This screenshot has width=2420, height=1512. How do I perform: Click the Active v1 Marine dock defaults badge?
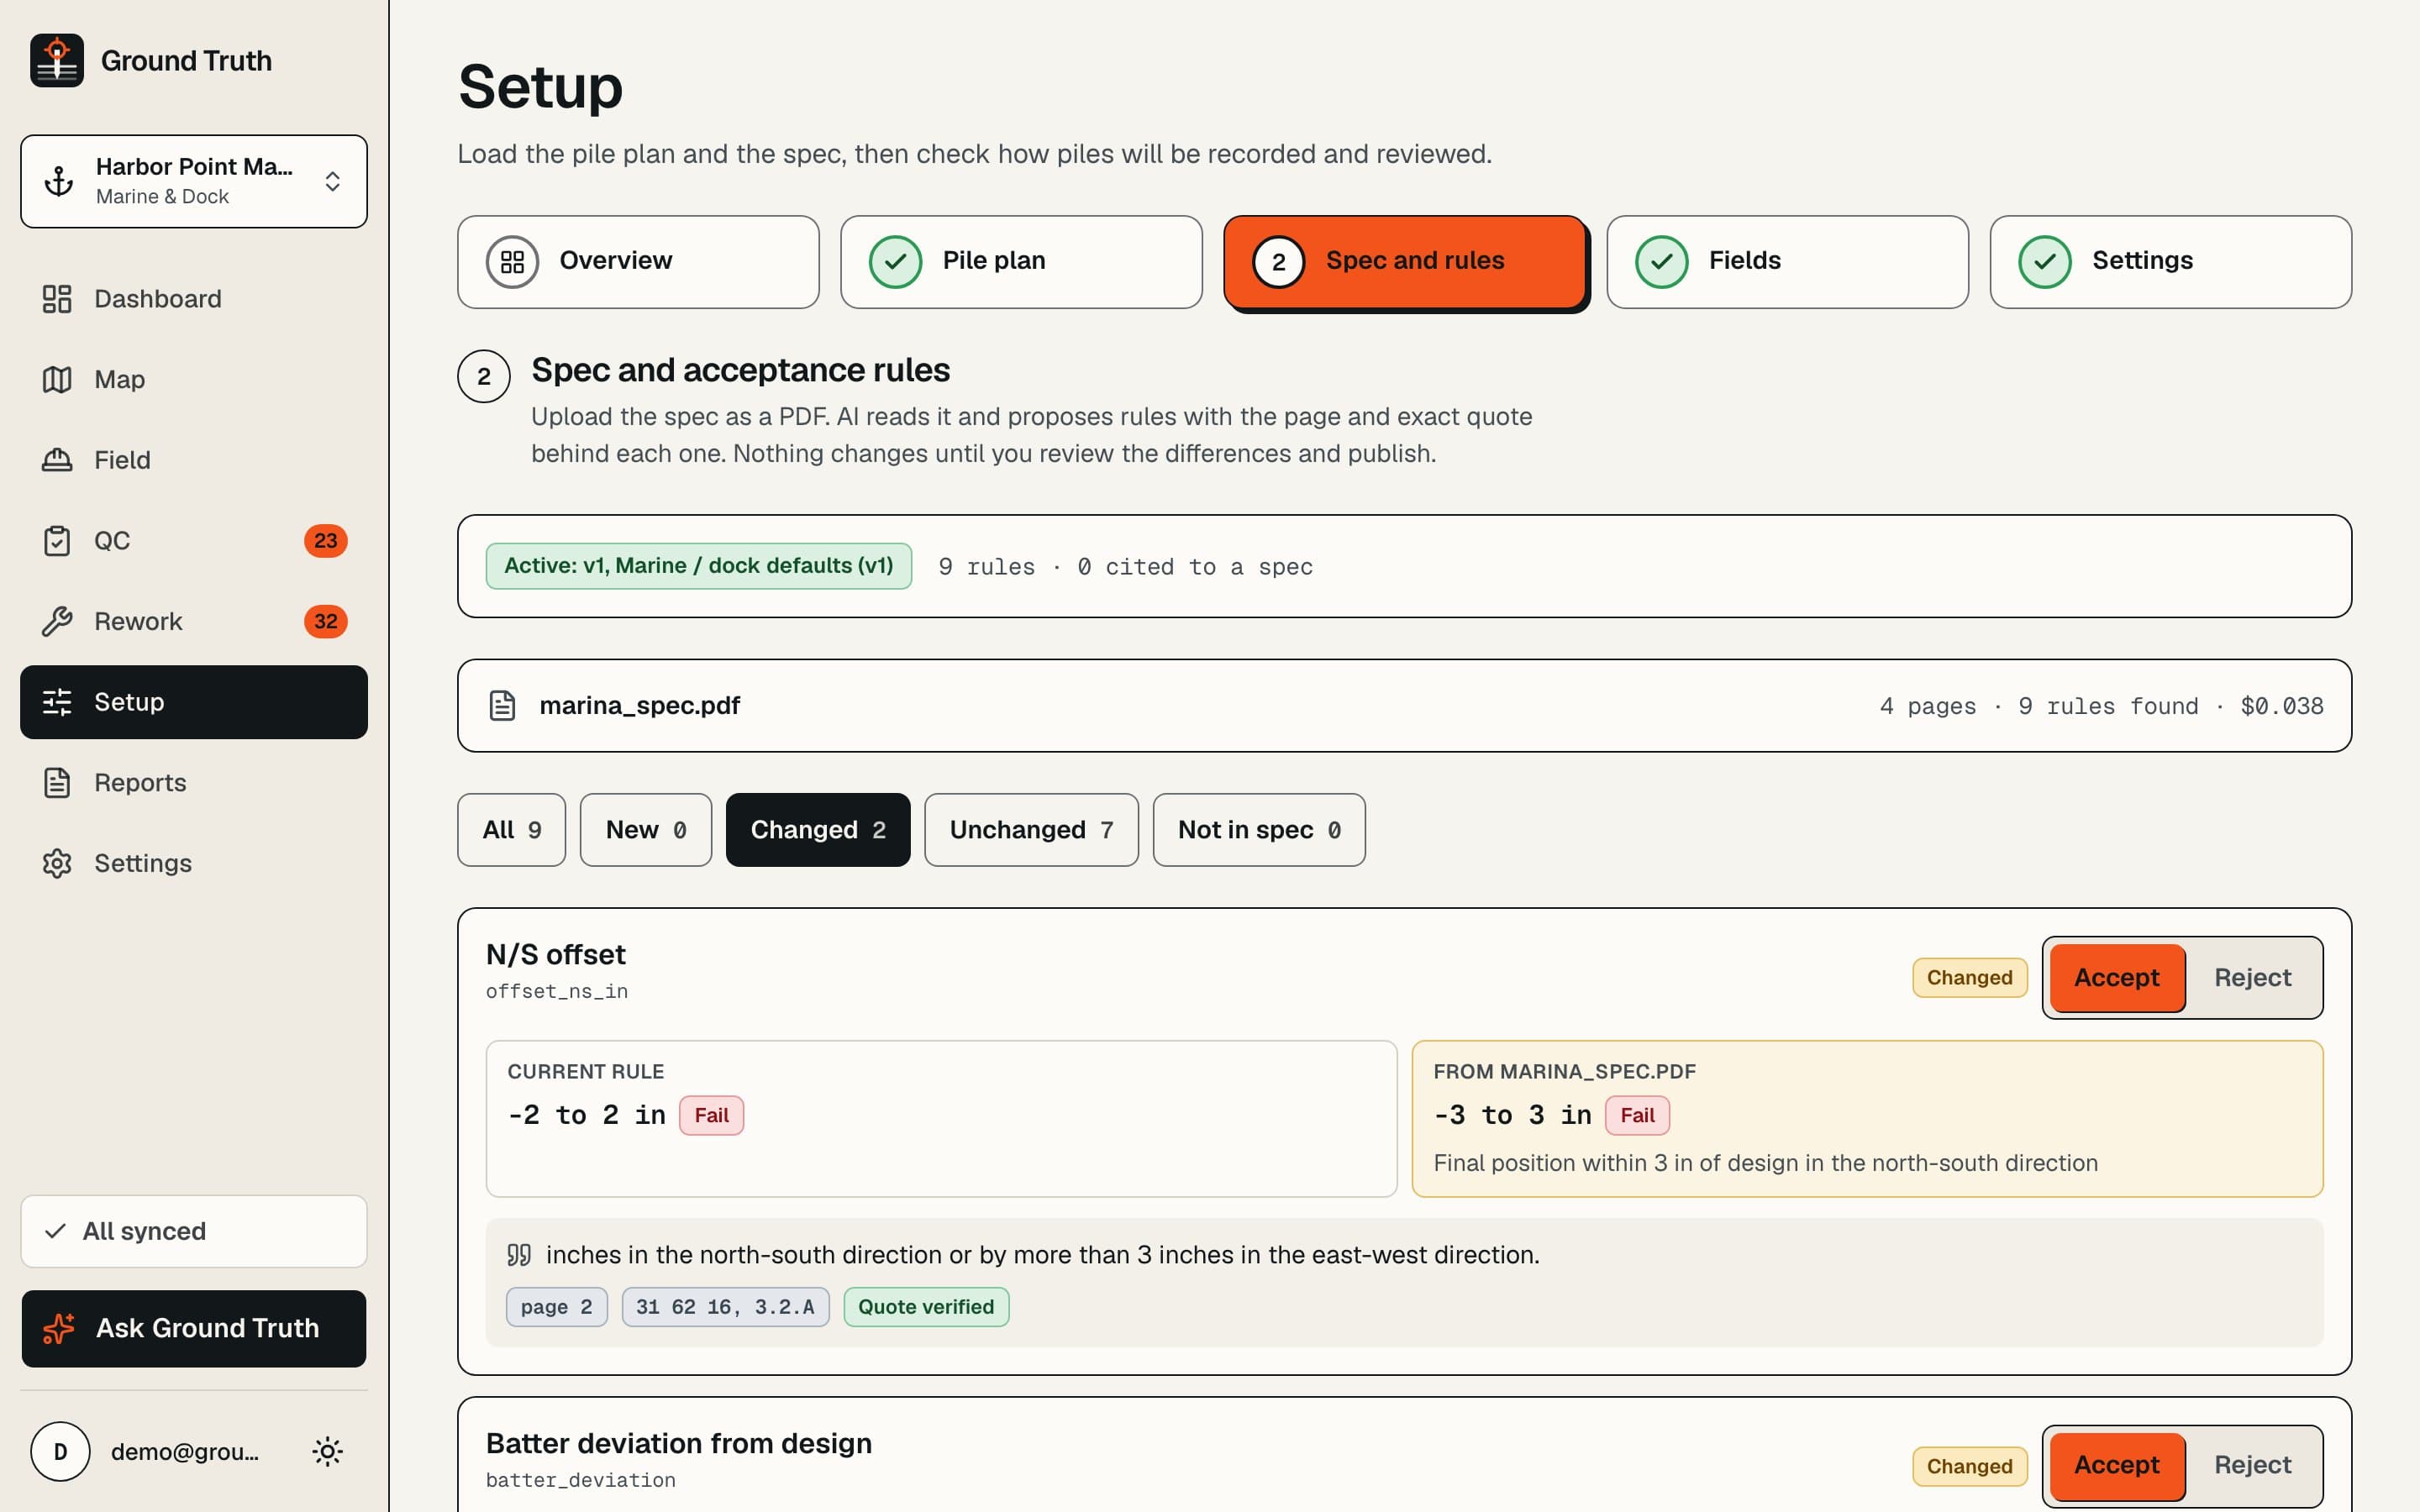698,566
